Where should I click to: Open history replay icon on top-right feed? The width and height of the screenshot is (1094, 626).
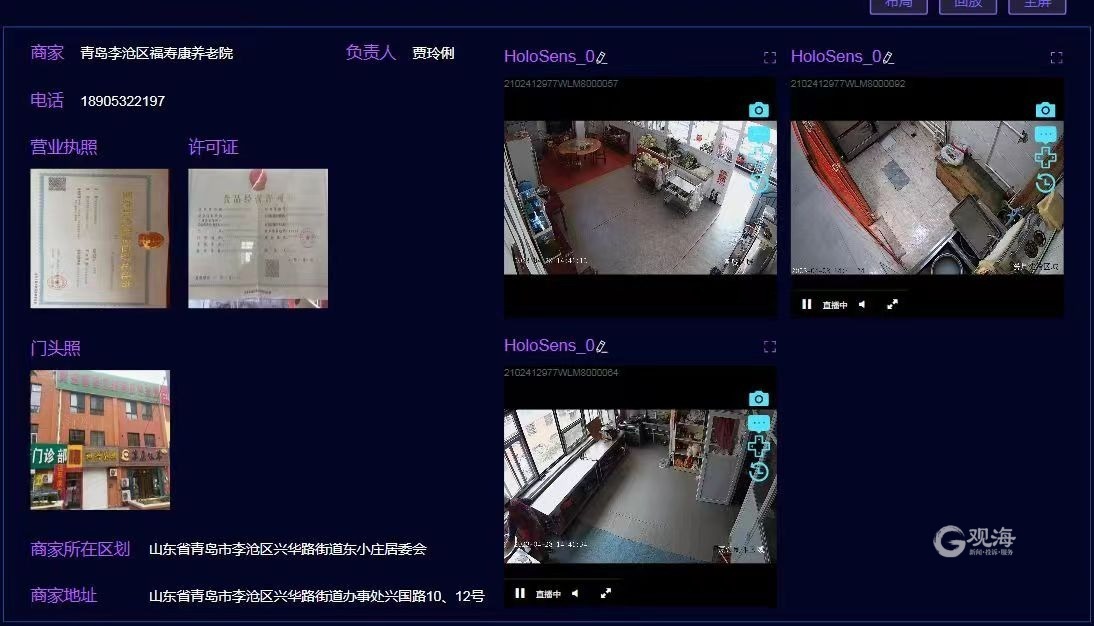1045,183
